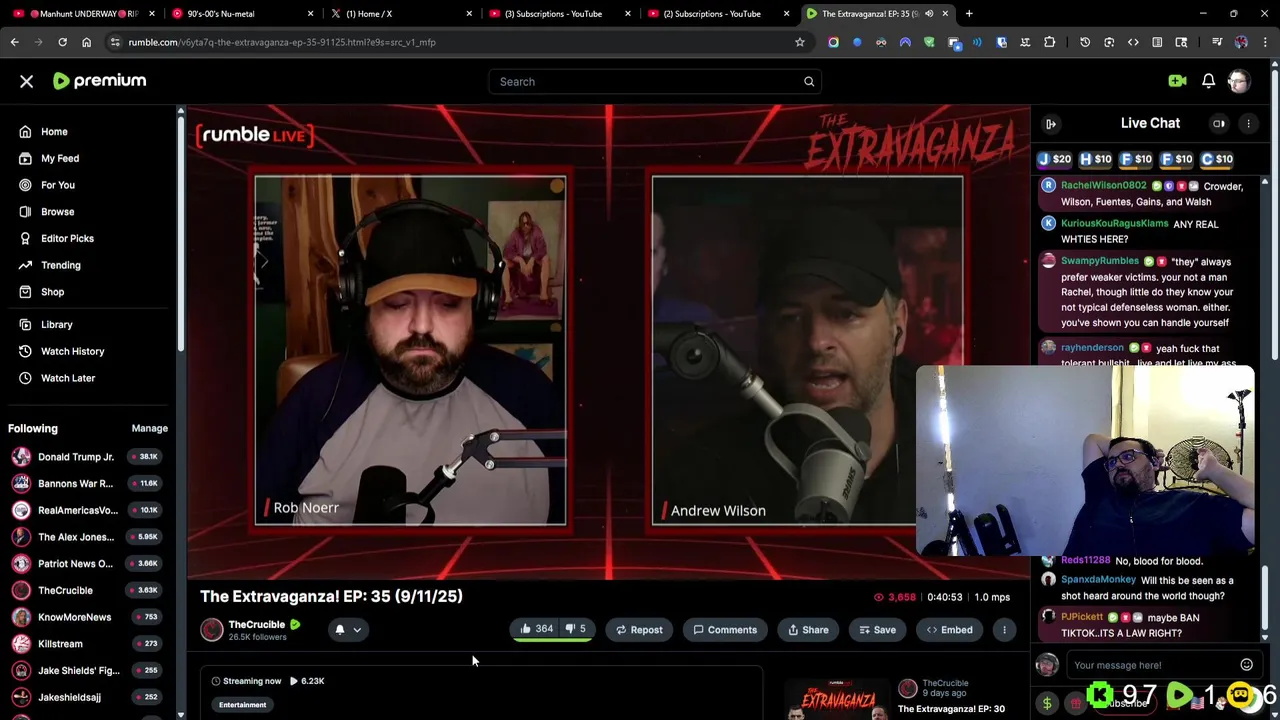Viewport: 1280px width, 720px height.
Task: Click the C $10 rant badge
Action: click(1217, 159)
